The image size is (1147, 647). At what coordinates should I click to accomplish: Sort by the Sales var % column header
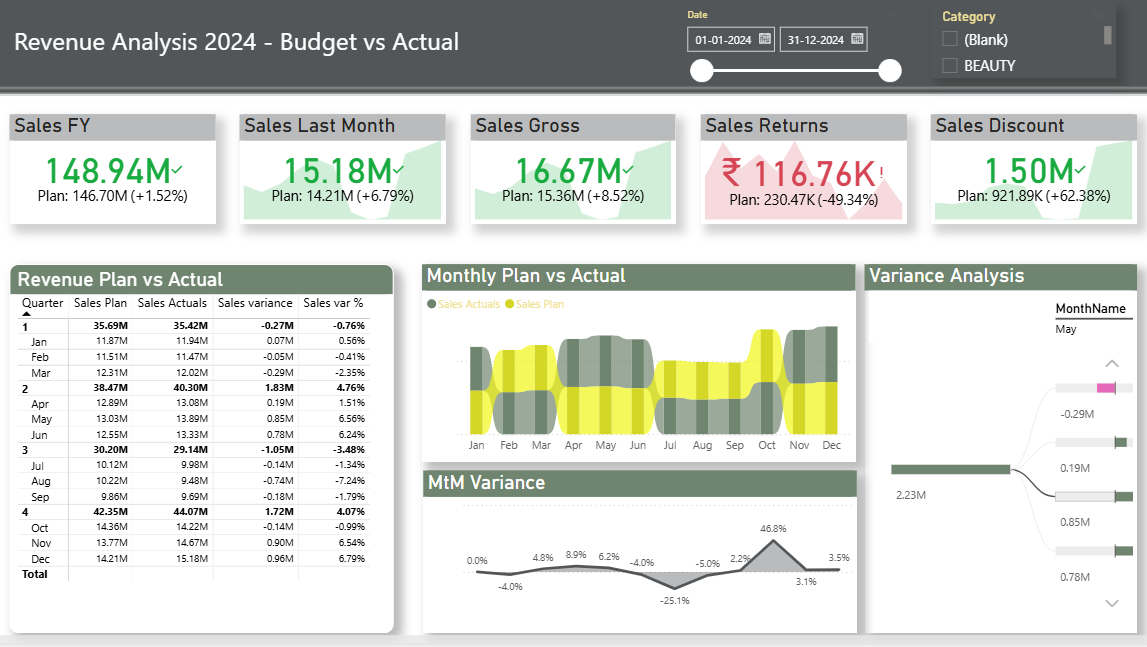(333, 303)
